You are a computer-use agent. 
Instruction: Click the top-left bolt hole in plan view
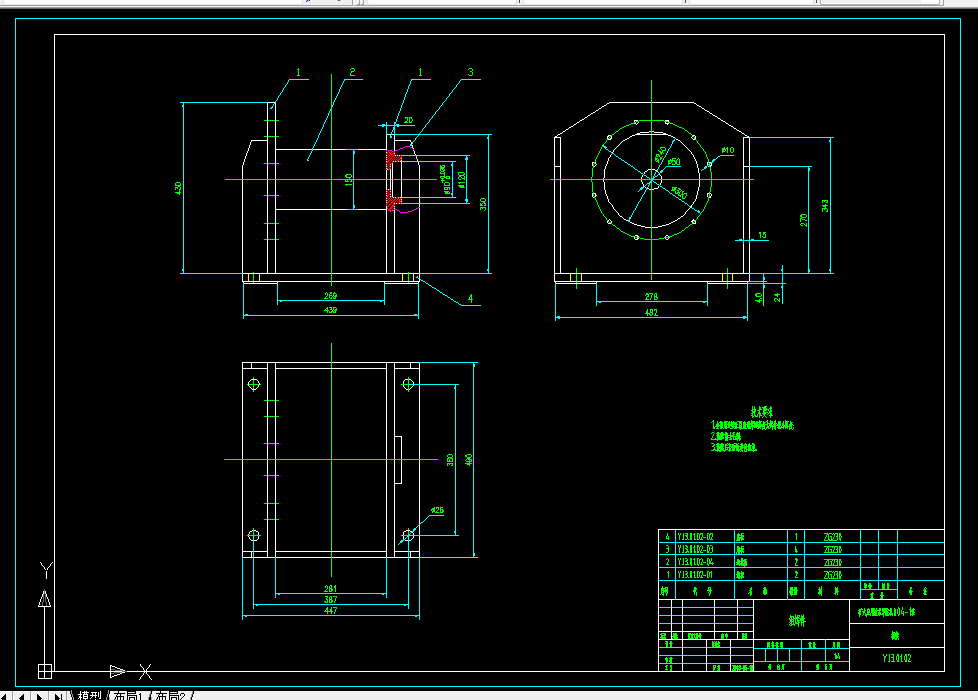[254, 384]
